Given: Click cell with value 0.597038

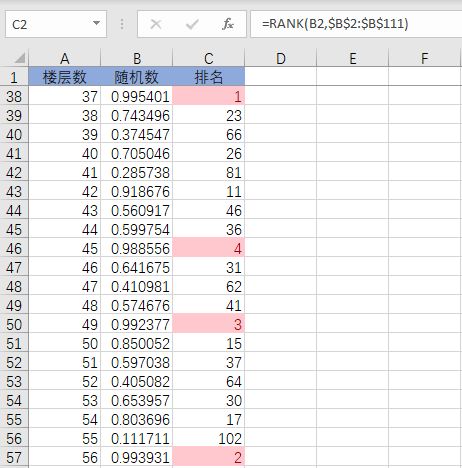Looking at the screenshot, I should coord(137,362).
